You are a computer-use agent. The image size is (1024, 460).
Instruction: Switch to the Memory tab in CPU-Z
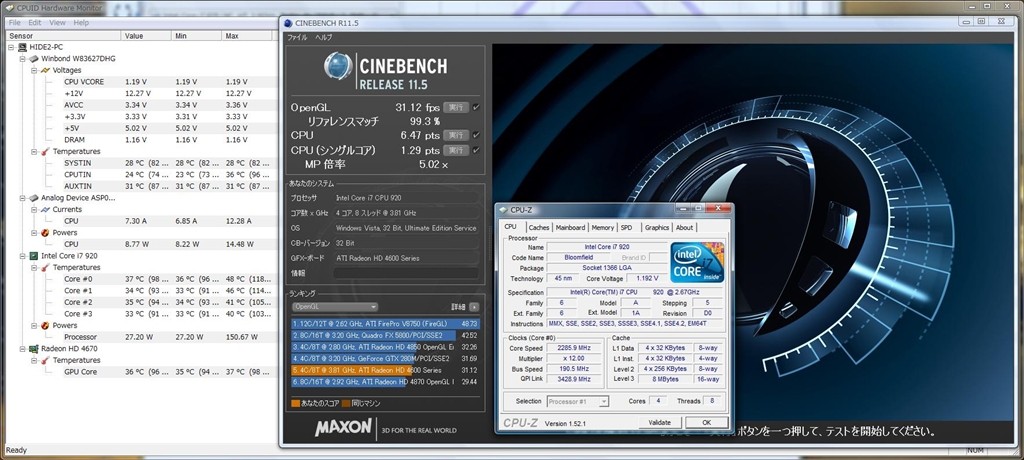click(602, 227)
